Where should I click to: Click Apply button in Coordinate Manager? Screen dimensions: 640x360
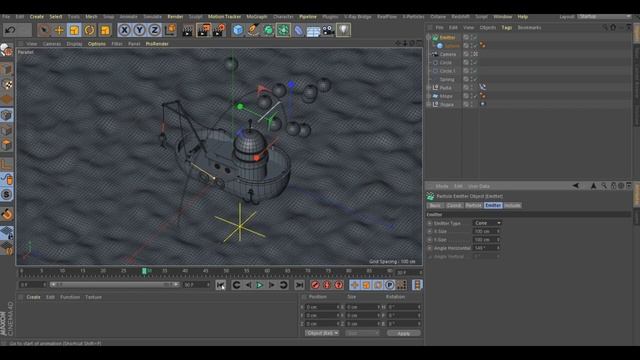pyautogui.click(x=404, y=333)
